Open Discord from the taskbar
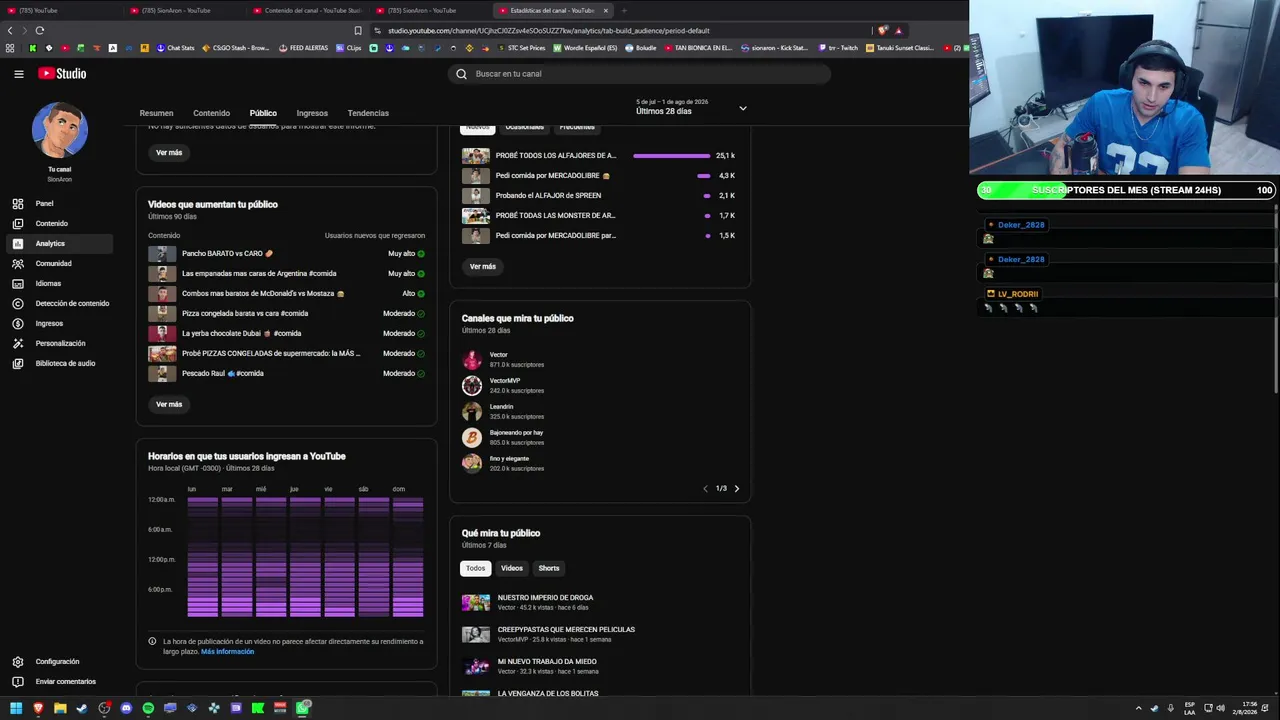 (126, 708)
